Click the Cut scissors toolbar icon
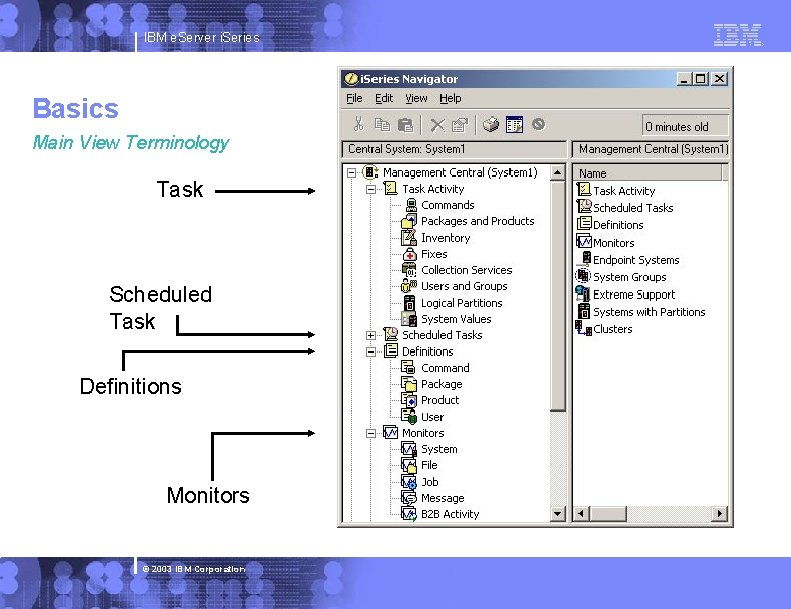The height and width of the screenshot is (609, 791). (x=359, y=124)
